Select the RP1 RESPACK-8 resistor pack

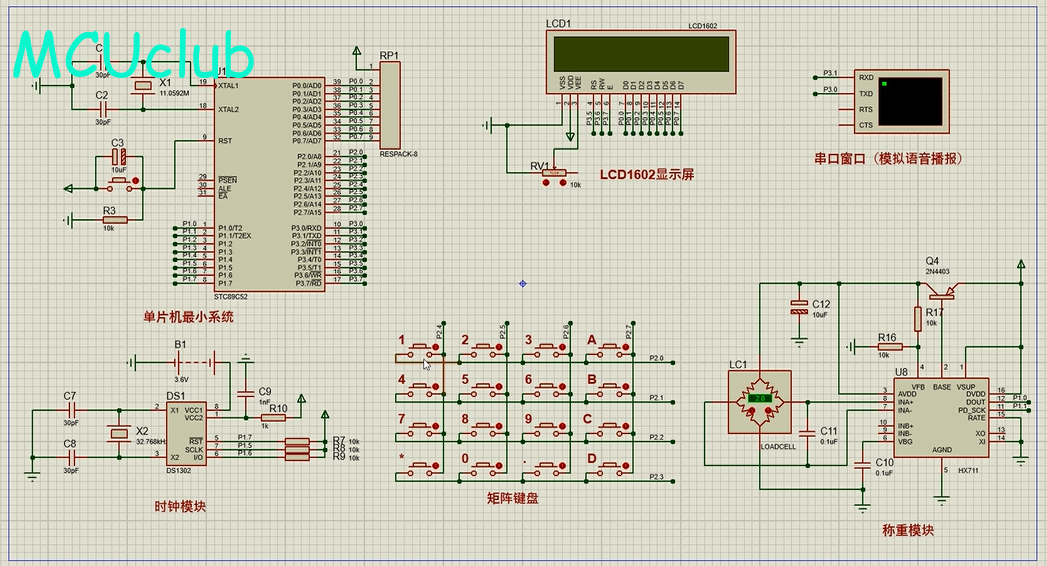click(x=390, y=105)
